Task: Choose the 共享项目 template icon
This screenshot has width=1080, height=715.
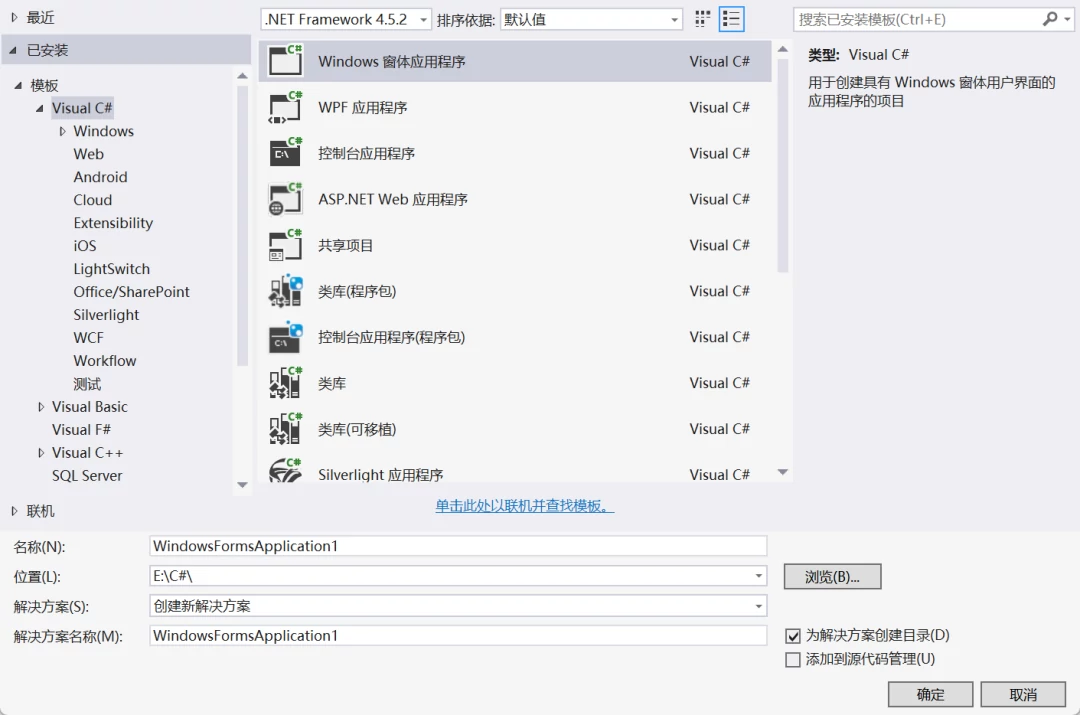Action: (x=285, y=245)
